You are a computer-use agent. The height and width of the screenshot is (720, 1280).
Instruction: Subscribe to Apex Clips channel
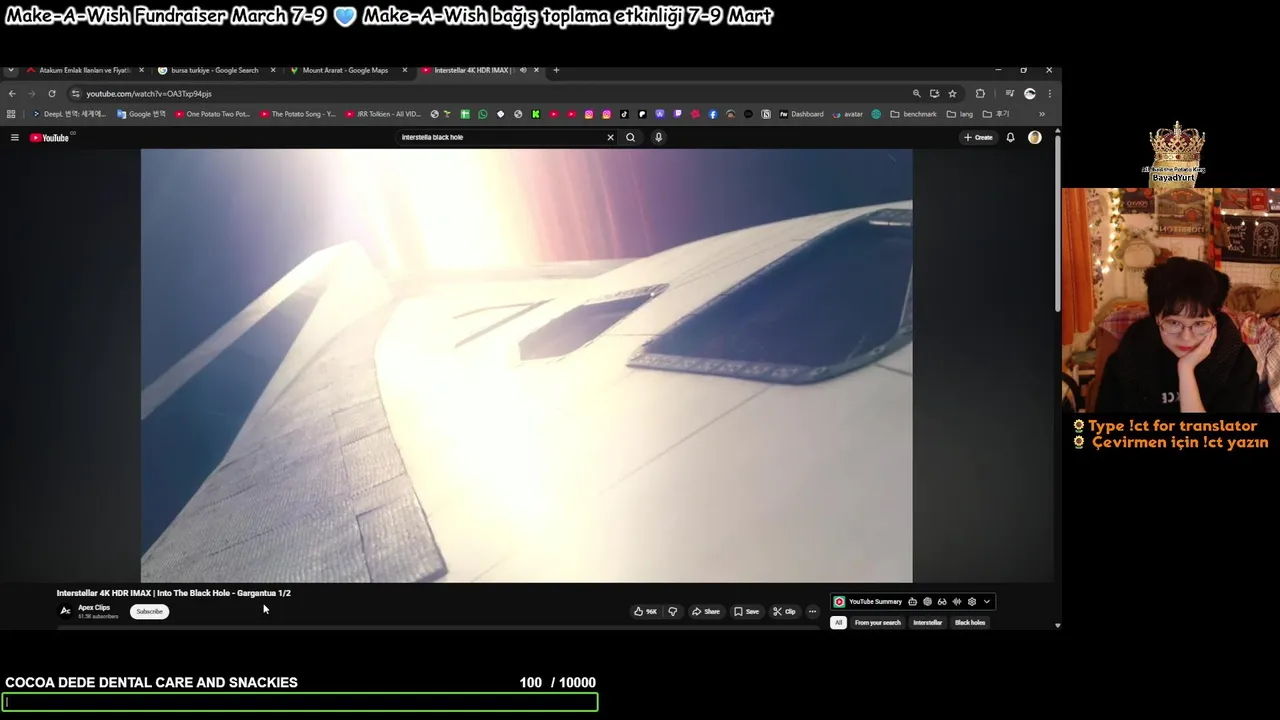pos(149,611)
